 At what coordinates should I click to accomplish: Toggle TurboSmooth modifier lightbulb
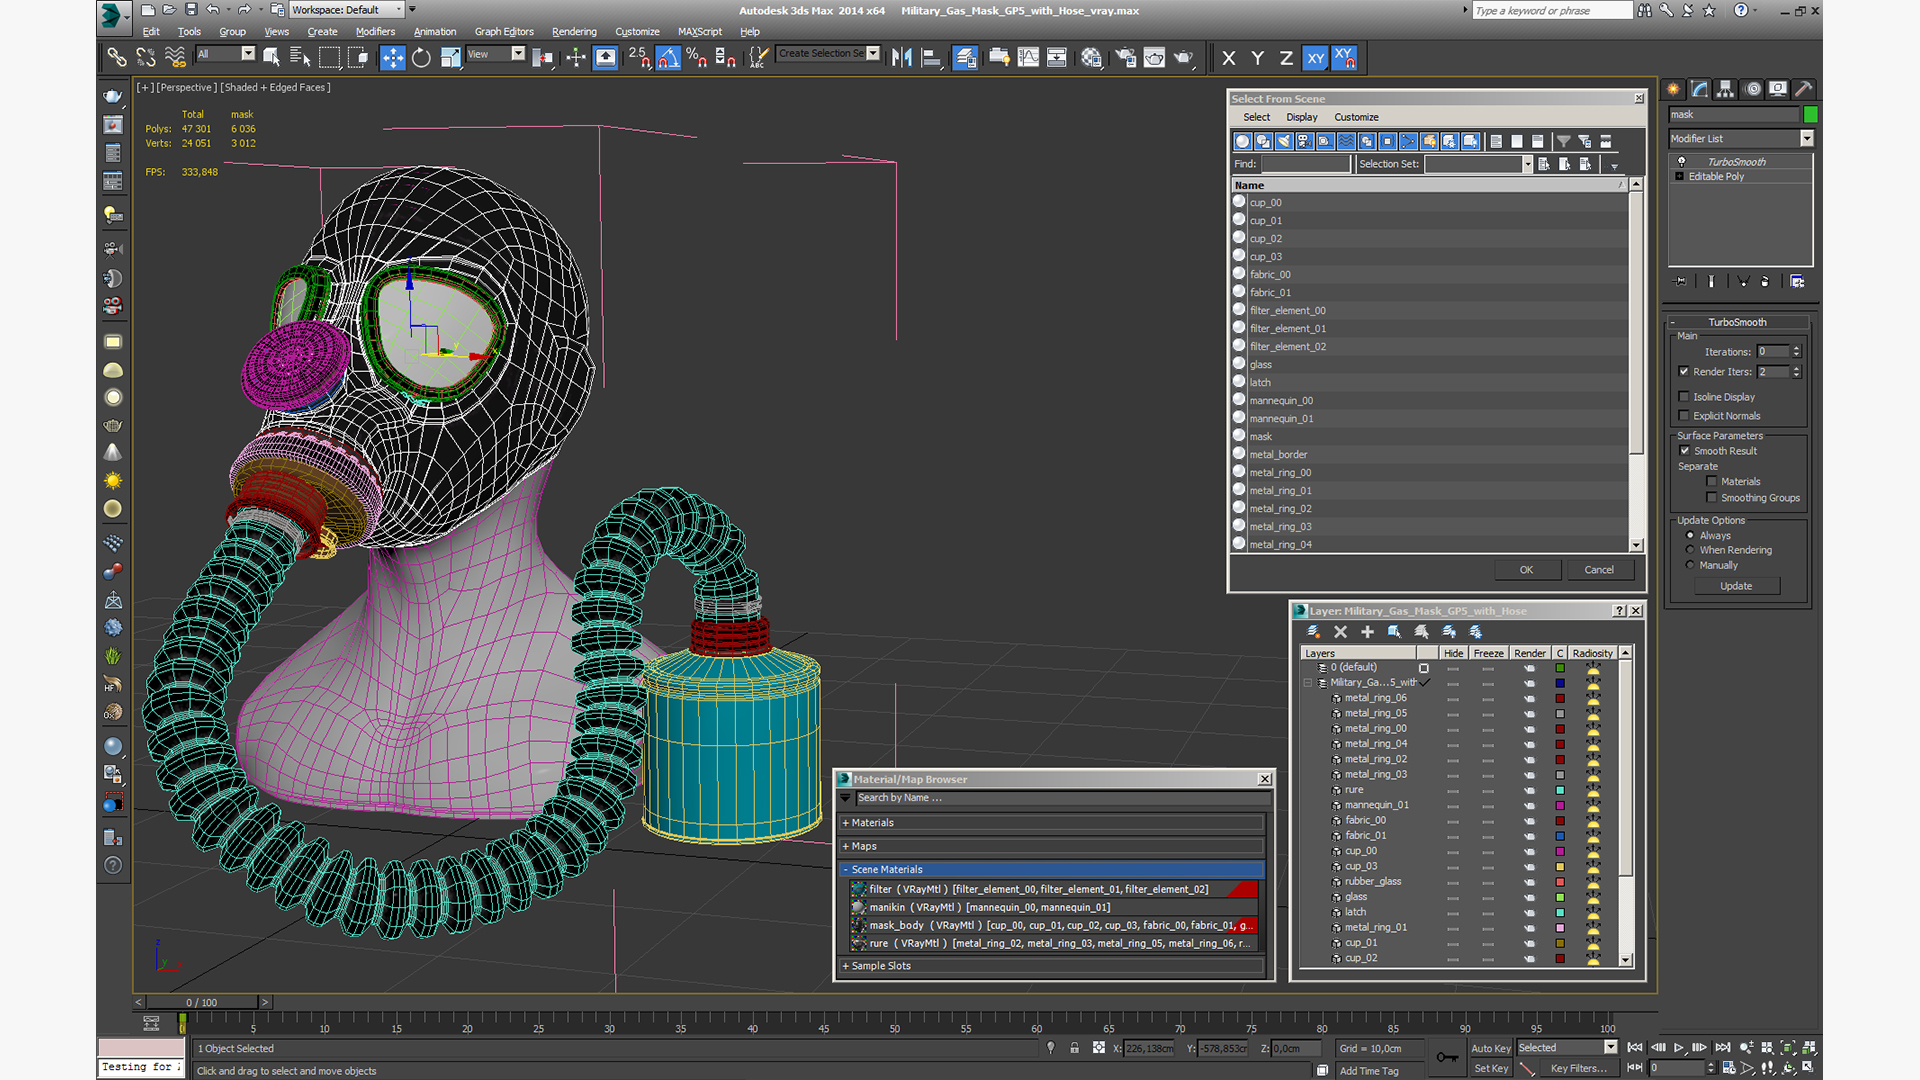(1681, 161)
